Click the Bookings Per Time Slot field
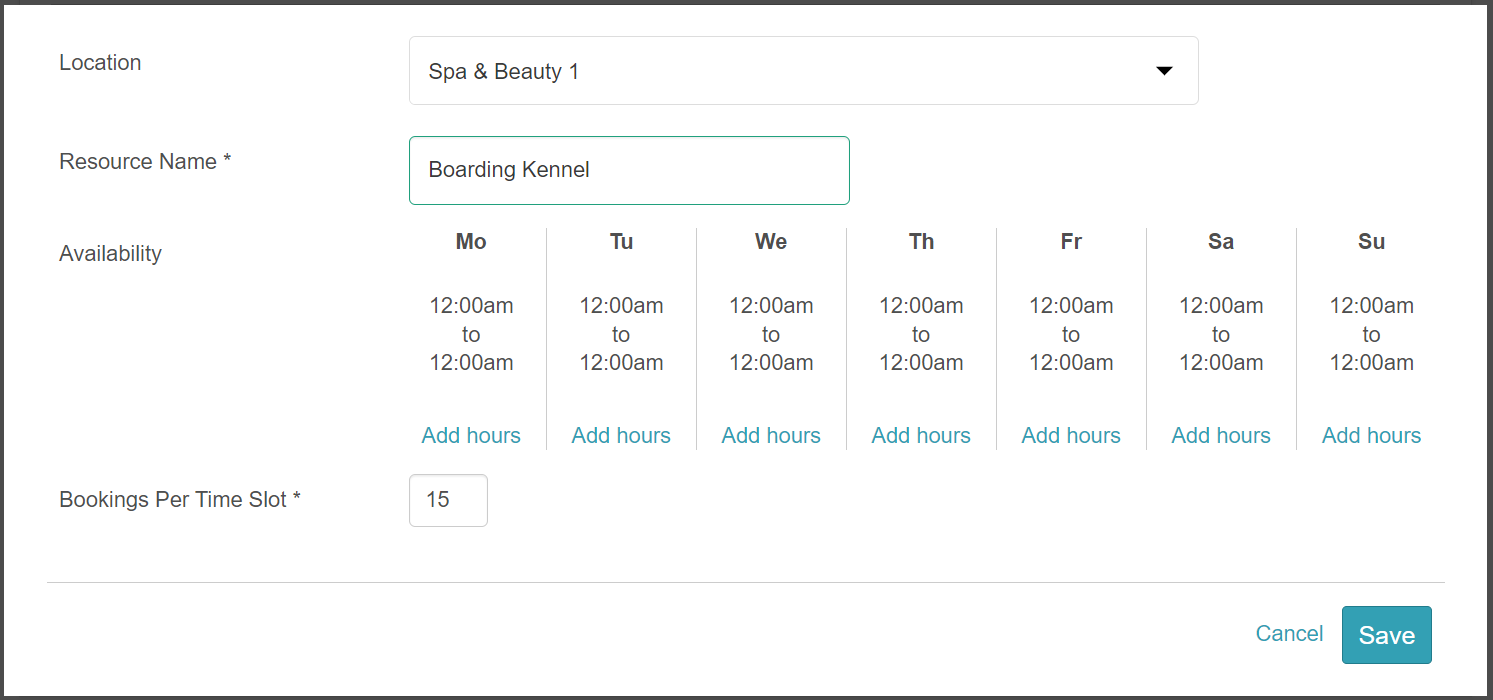Viewport: 1493px width, 700px height. pos(448,500)
